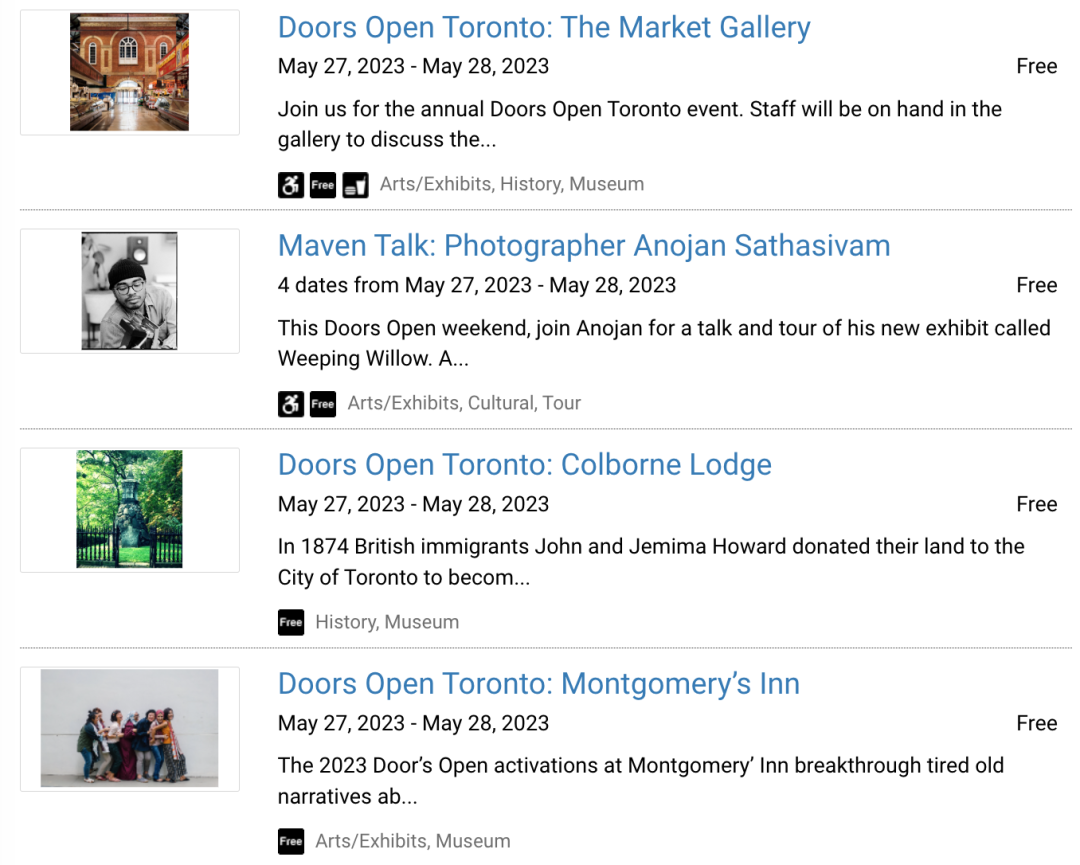Viewport: 1080px width, 865px height.
Task: Click the Free badge icon under Market Gallery
Action: [x=323, y=185]
